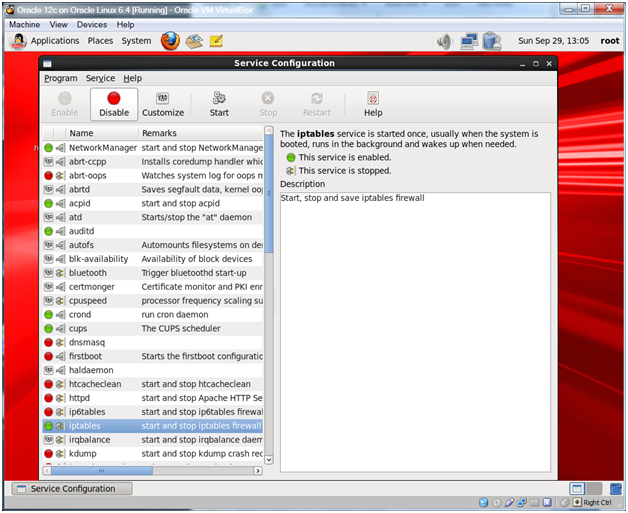Viewport: 628px width, 513px height.
Task: Click the volume speaker icon in panel
Action: [x=444, y=41]
